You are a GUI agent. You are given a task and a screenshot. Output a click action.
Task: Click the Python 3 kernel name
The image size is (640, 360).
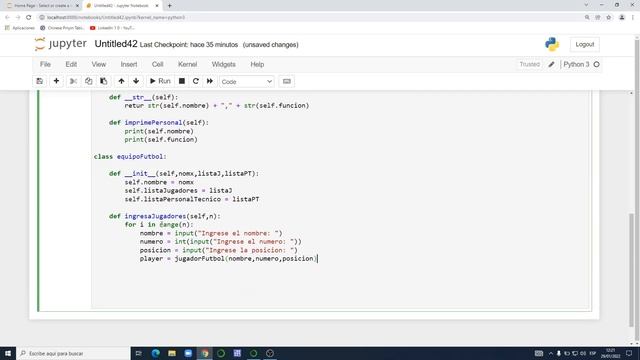576,64
